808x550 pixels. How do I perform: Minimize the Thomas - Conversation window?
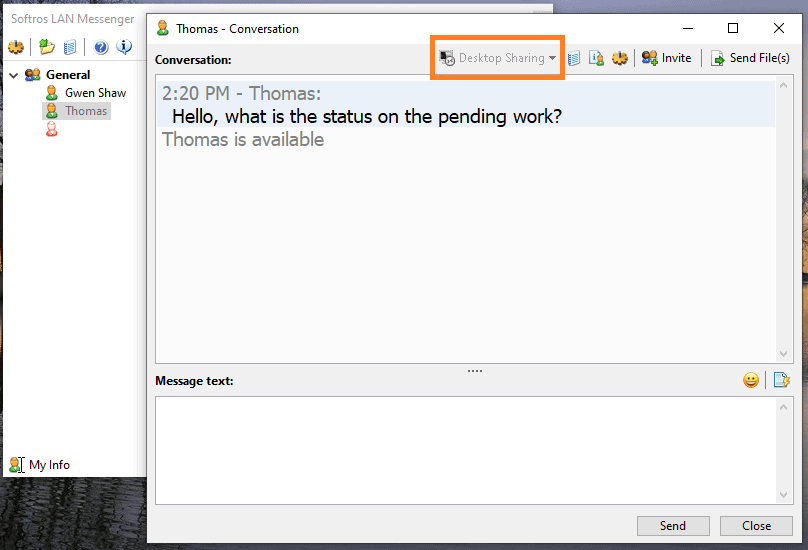pyautogui.click(x=688, y=28)
